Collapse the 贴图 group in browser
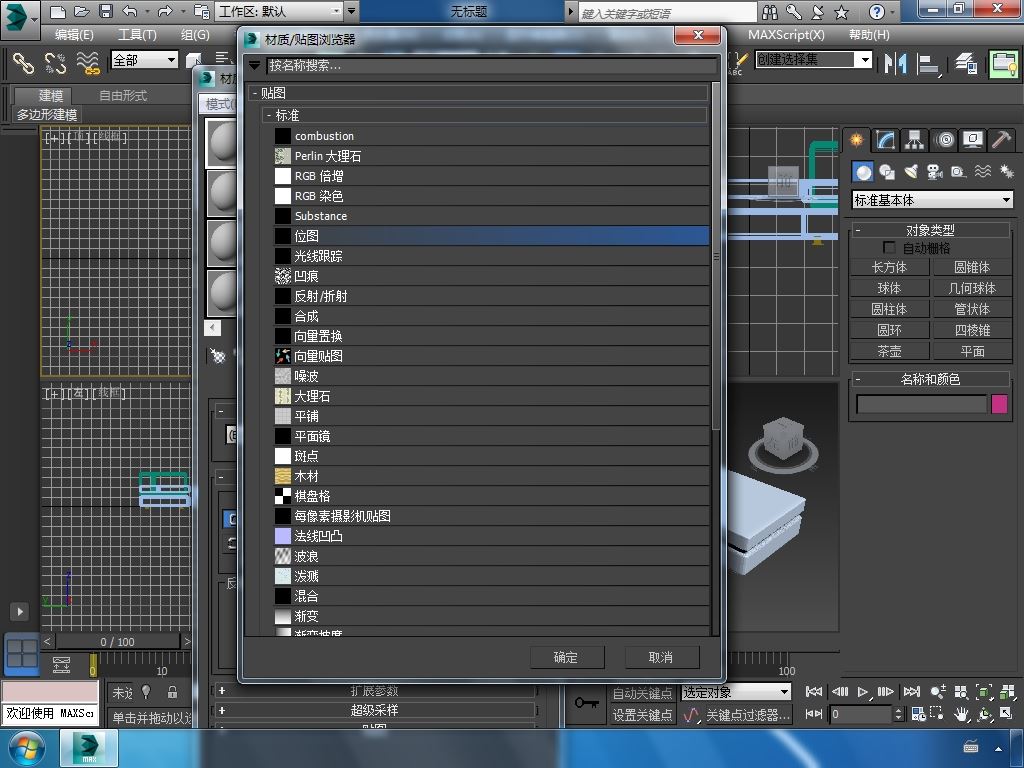 click(255, 93)
